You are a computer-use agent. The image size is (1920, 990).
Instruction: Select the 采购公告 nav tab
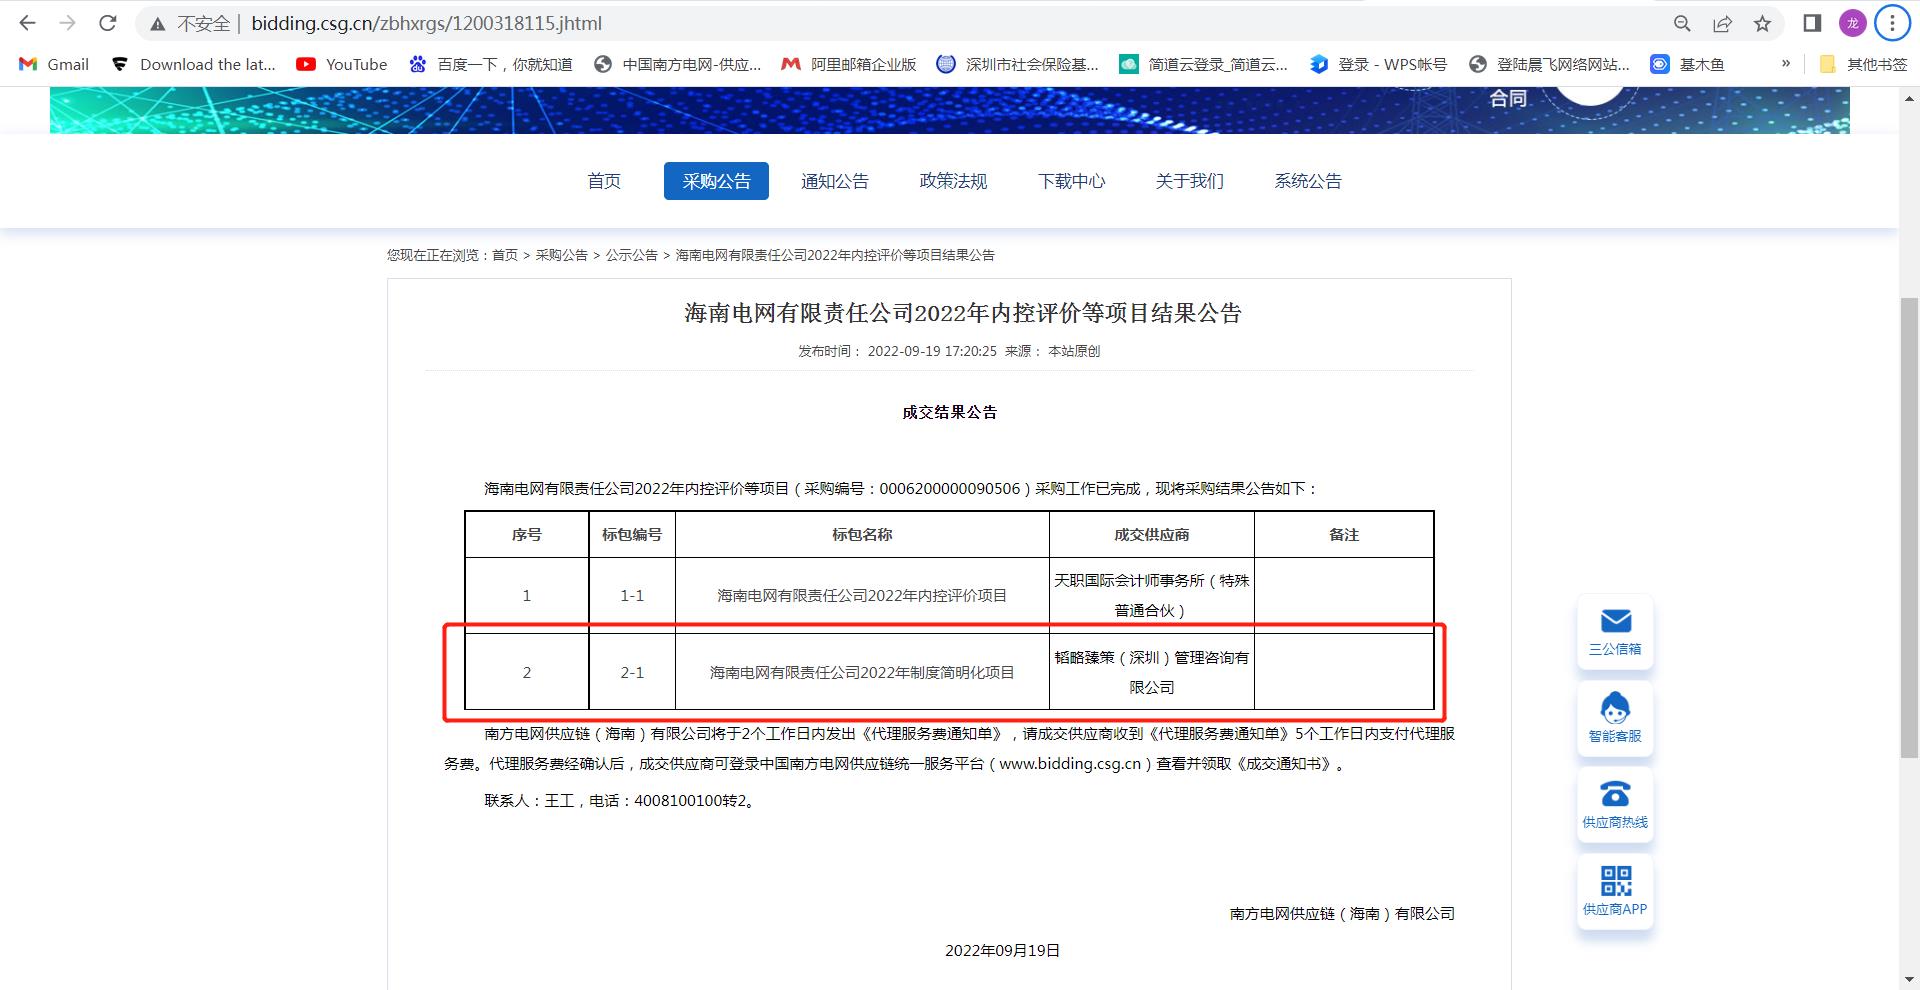pos(716,181)
